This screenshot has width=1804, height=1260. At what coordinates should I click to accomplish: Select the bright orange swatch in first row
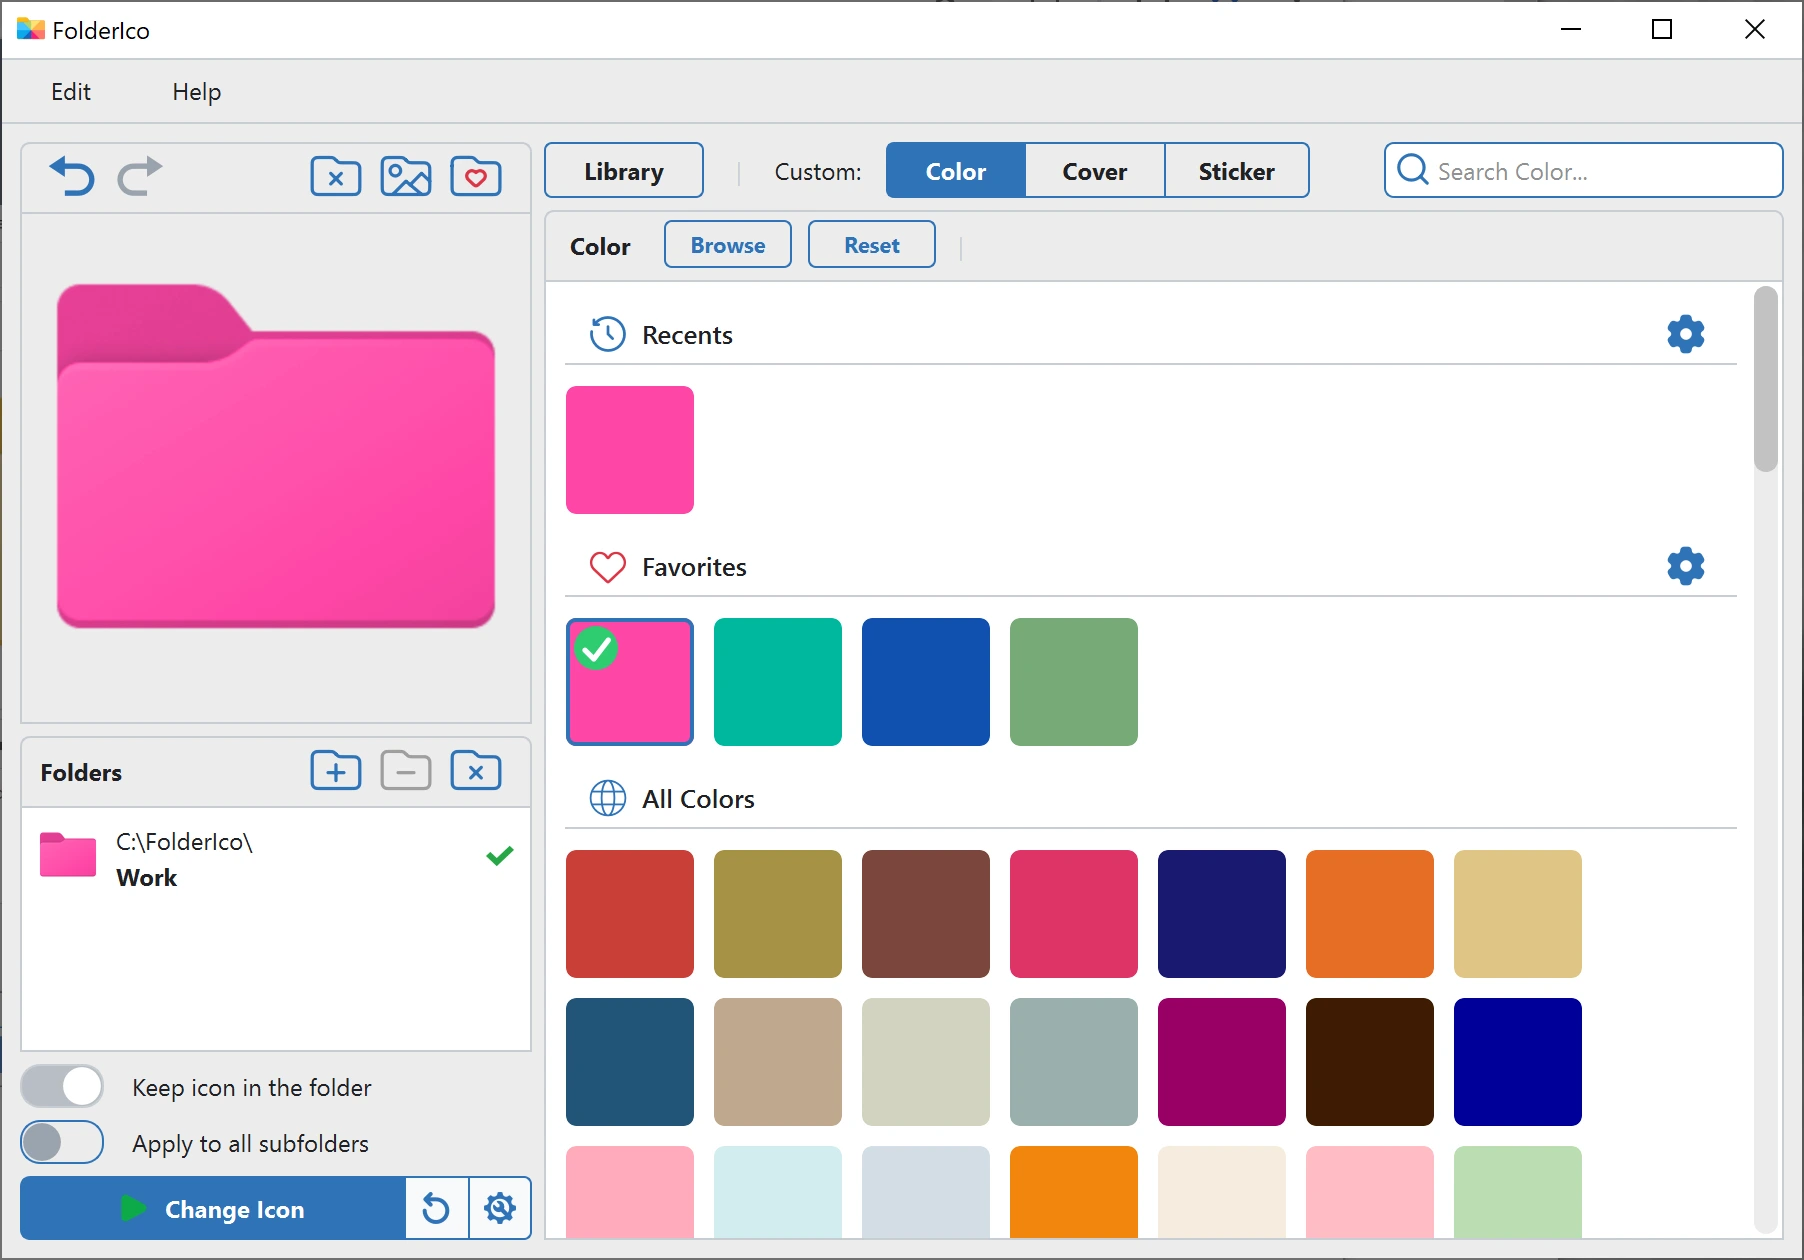pos(1370,914)
